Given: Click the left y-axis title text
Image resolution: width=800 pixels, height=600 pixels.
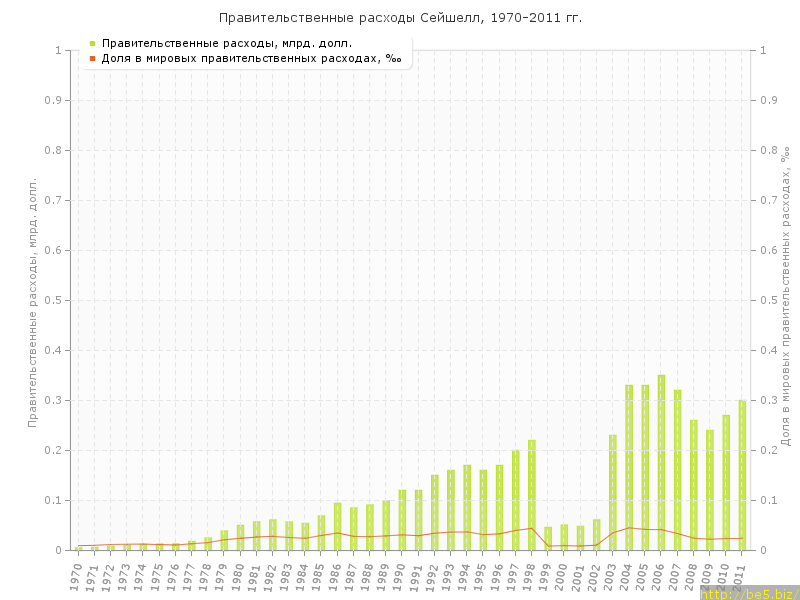Looking at the screenshot, I should click(x=32, y=300).
